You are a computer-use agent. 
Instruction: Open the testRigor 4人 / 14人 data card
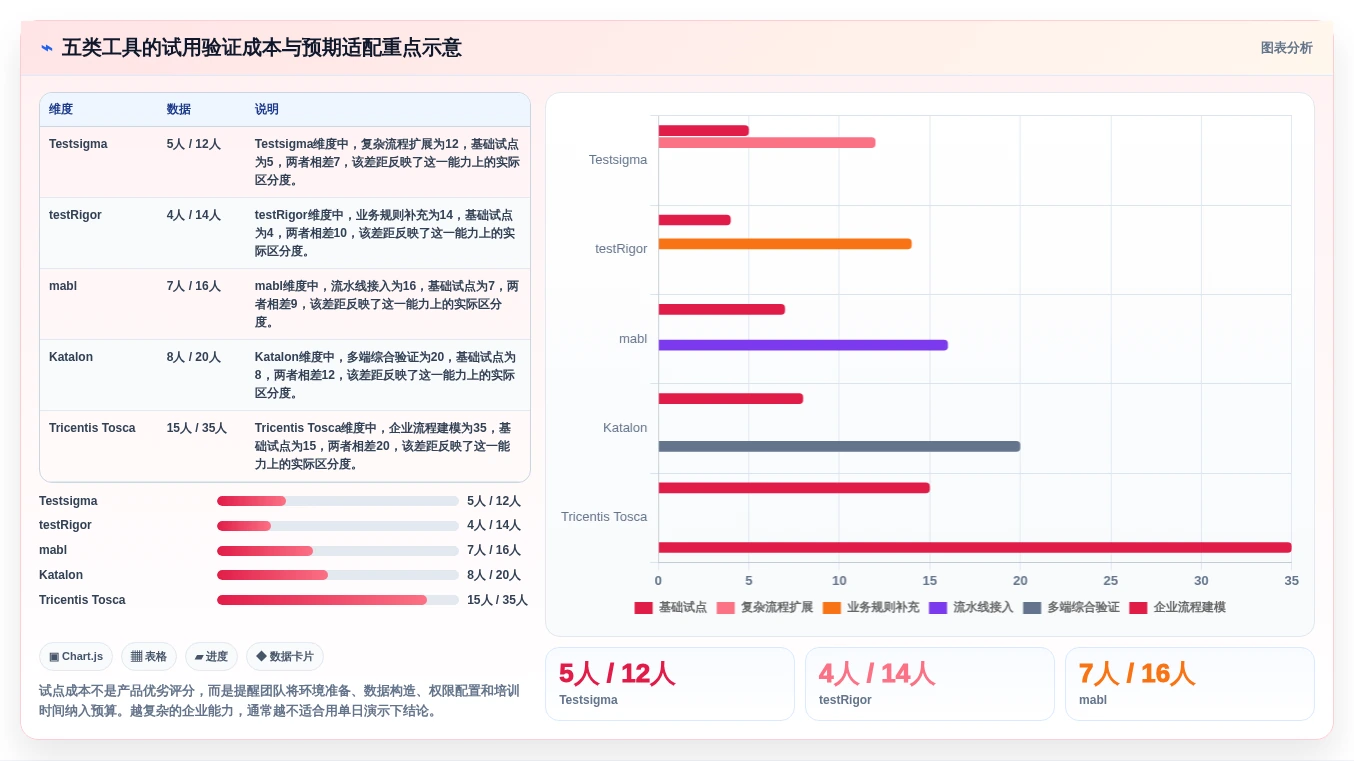coord(930,684)
